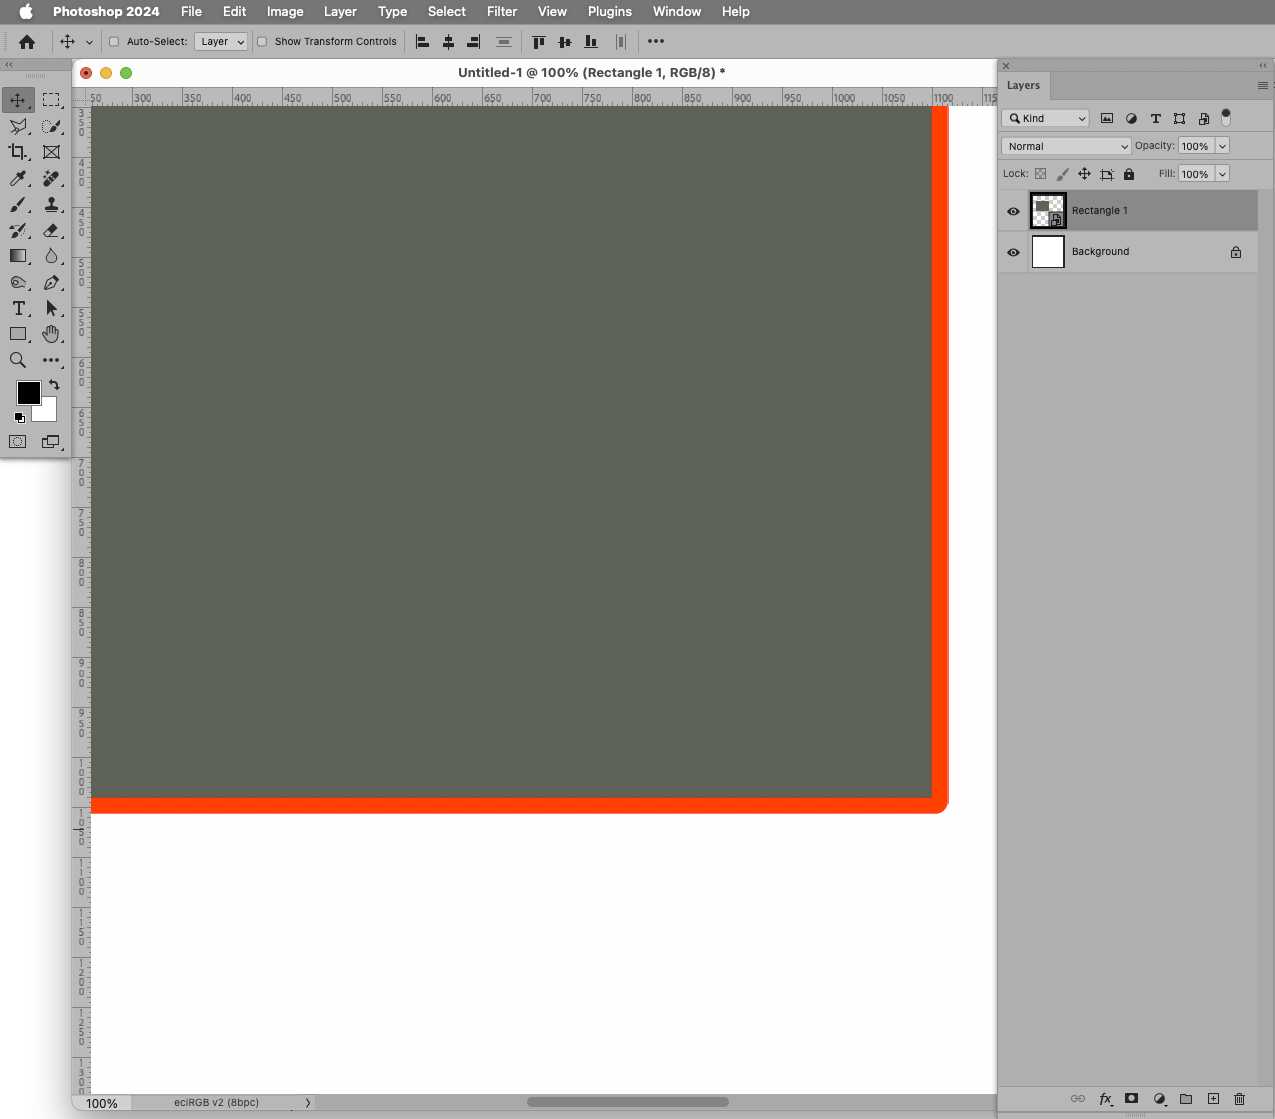The width and height of the screenshot is (1275, 1119).
Task: Toggle visibility of the Background layer
Action: pyautogui.click(x=1013, y=252)
